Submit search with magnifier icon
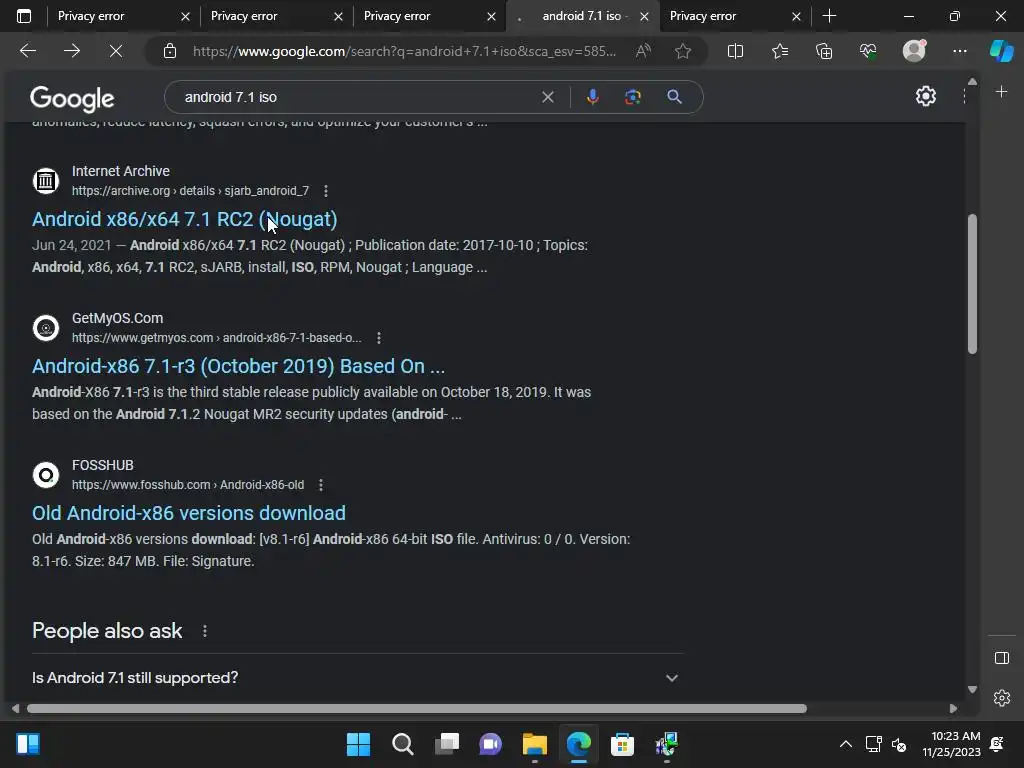 point(675,97)
